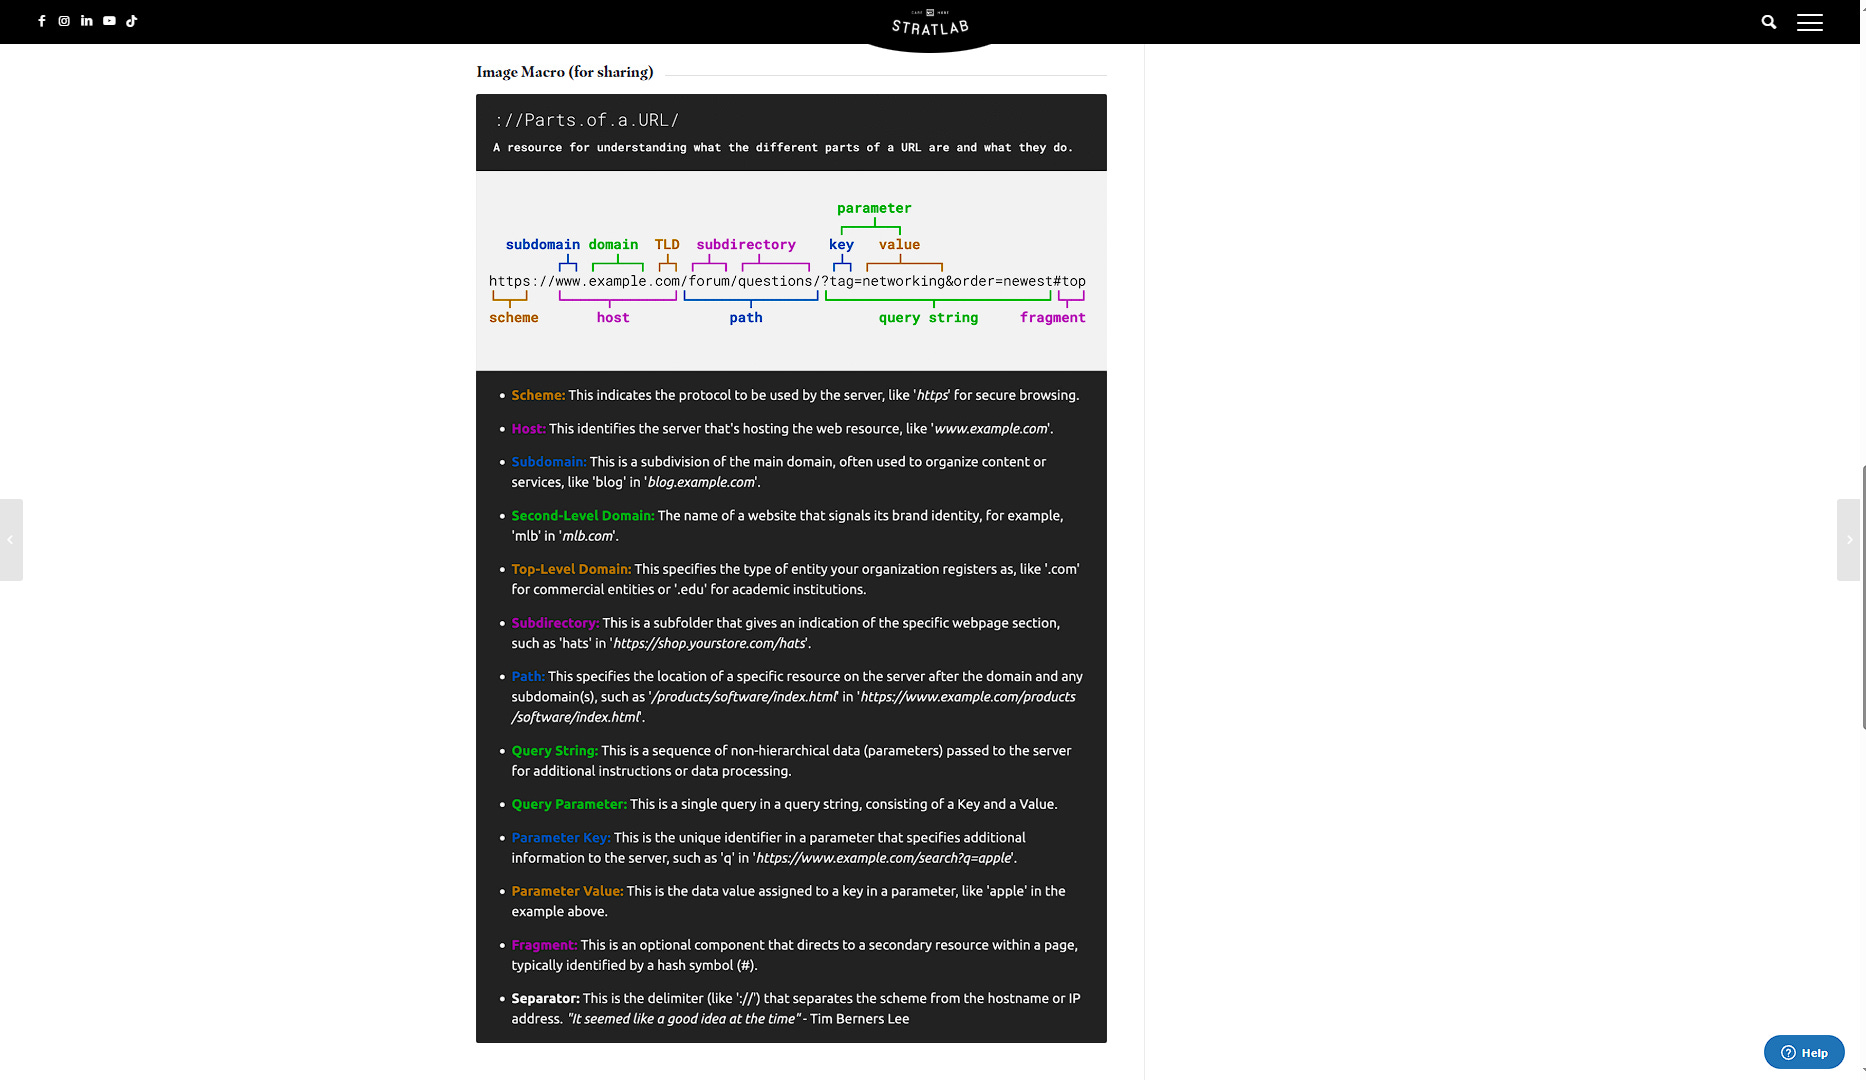Click the page vertical scrollbar
The image size is (1866, 1080).
click(1863, 596)
